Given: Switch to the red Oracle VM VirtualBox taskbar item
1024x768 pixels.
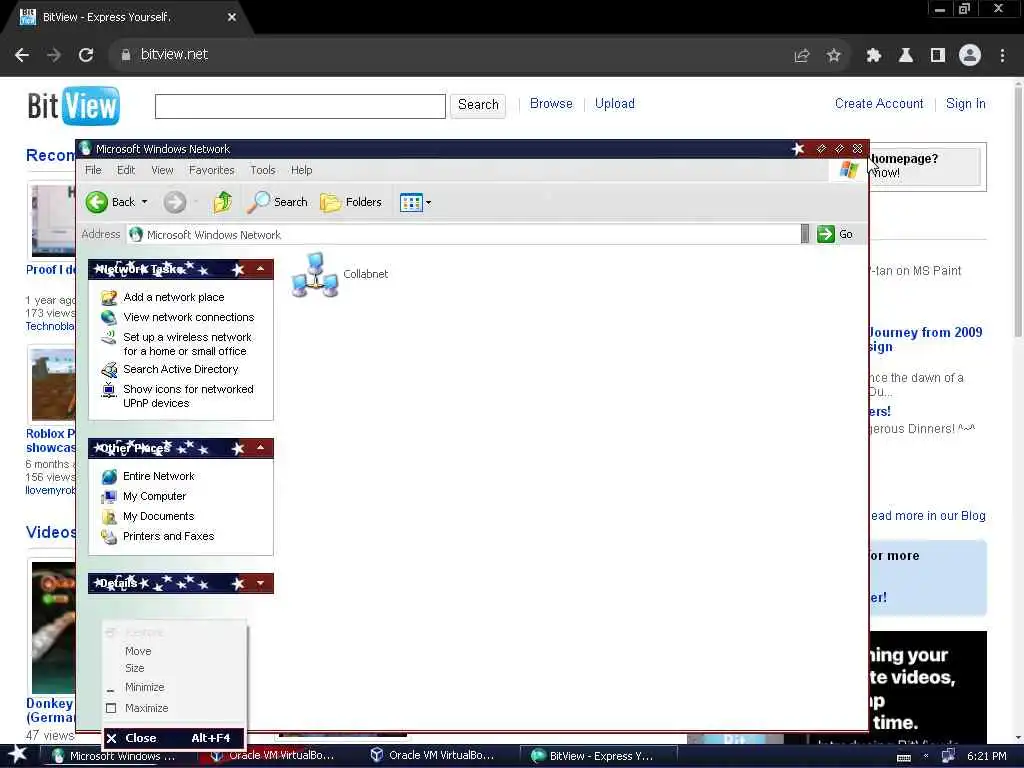Looking at the screenshot, I should point(273,756).
